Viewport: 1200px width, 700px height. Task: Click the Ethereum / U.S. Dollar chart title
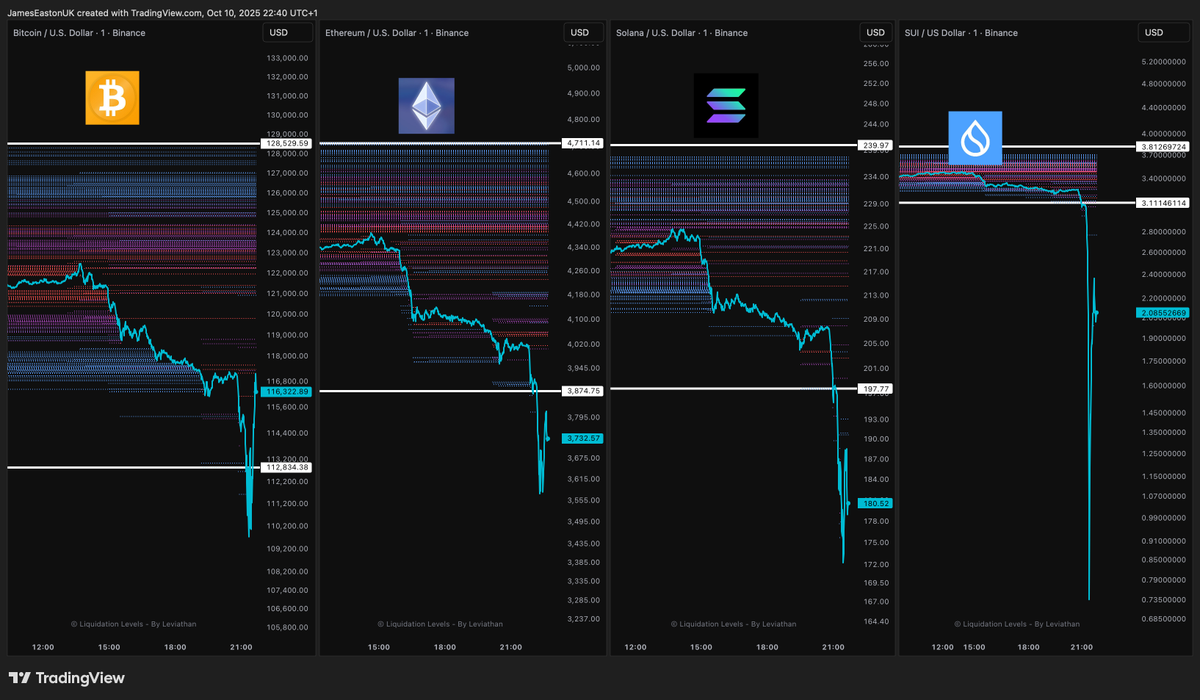tap(397, 33)
